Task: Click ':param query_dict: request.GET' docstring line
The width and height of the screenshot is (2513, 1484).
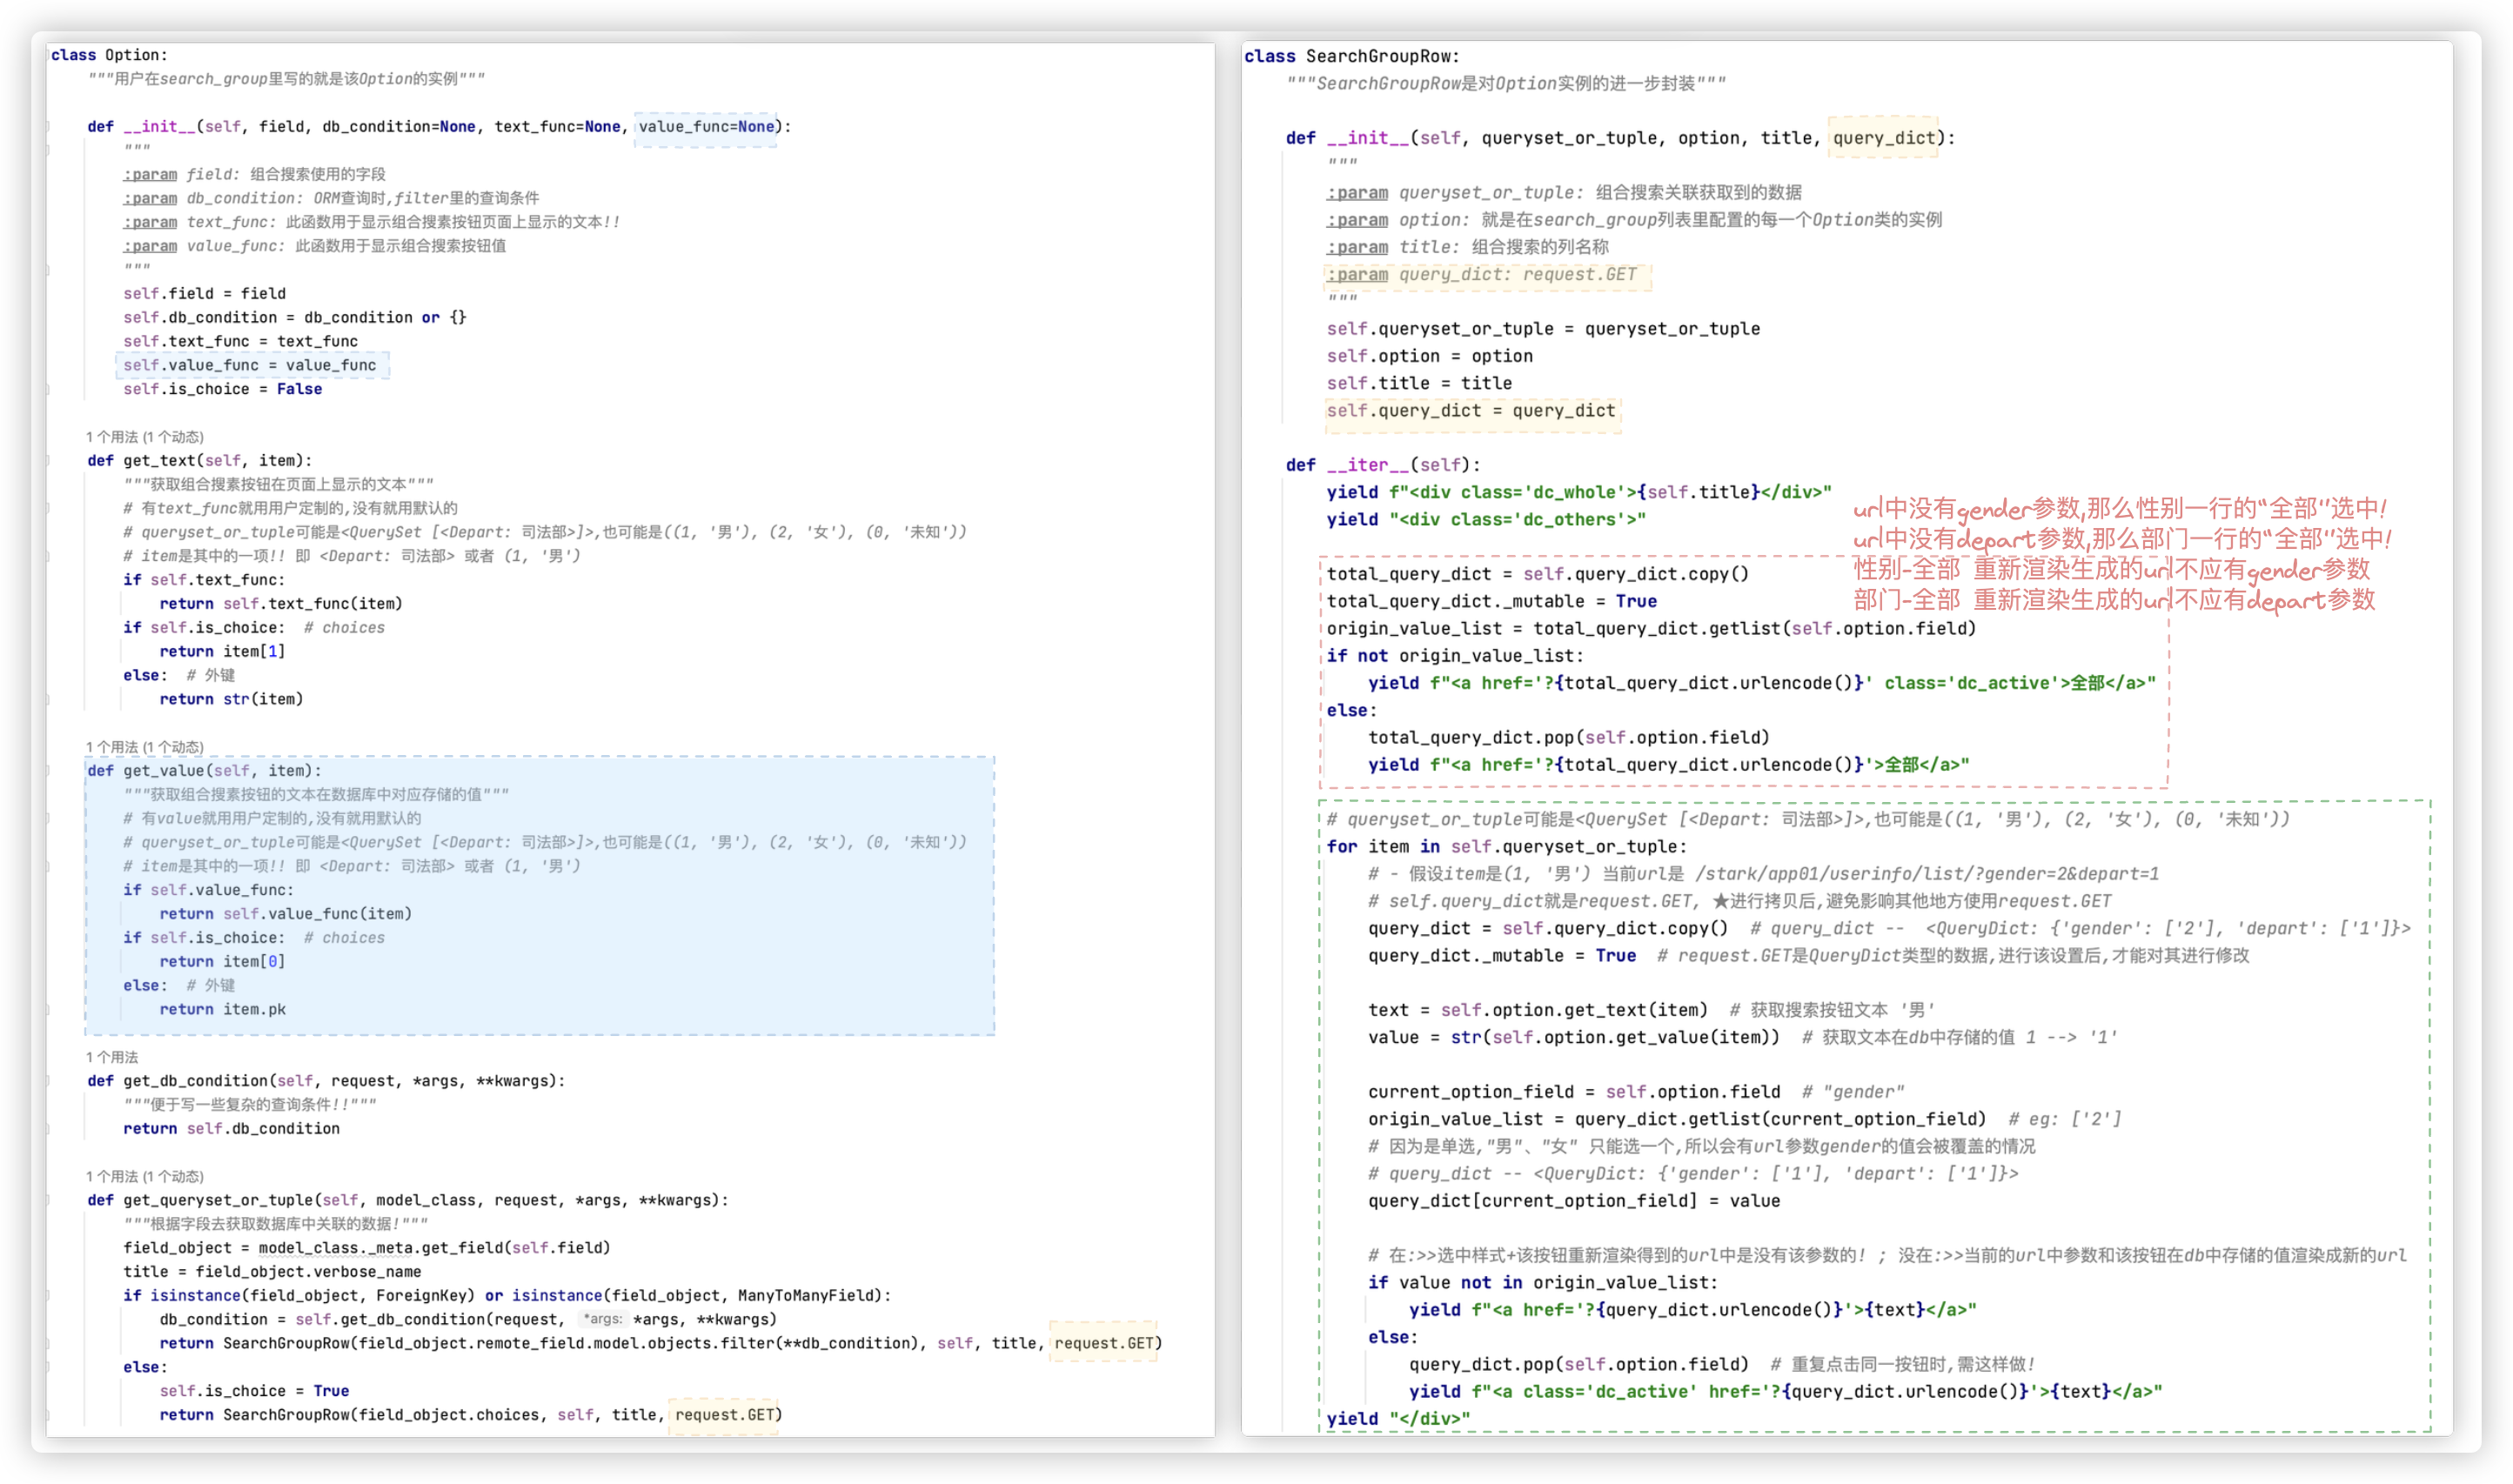Action: click(x=1482, y=275)
